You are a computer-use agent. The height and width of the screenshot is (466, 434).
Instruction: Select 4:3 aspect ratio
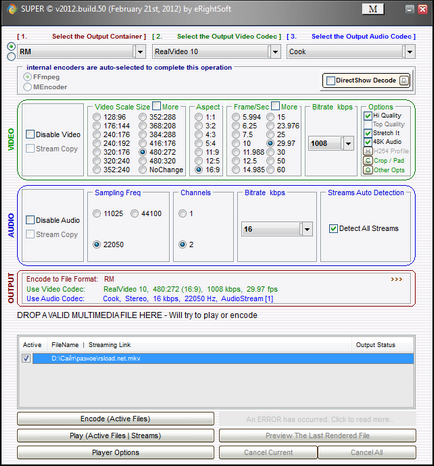[199, 134]
